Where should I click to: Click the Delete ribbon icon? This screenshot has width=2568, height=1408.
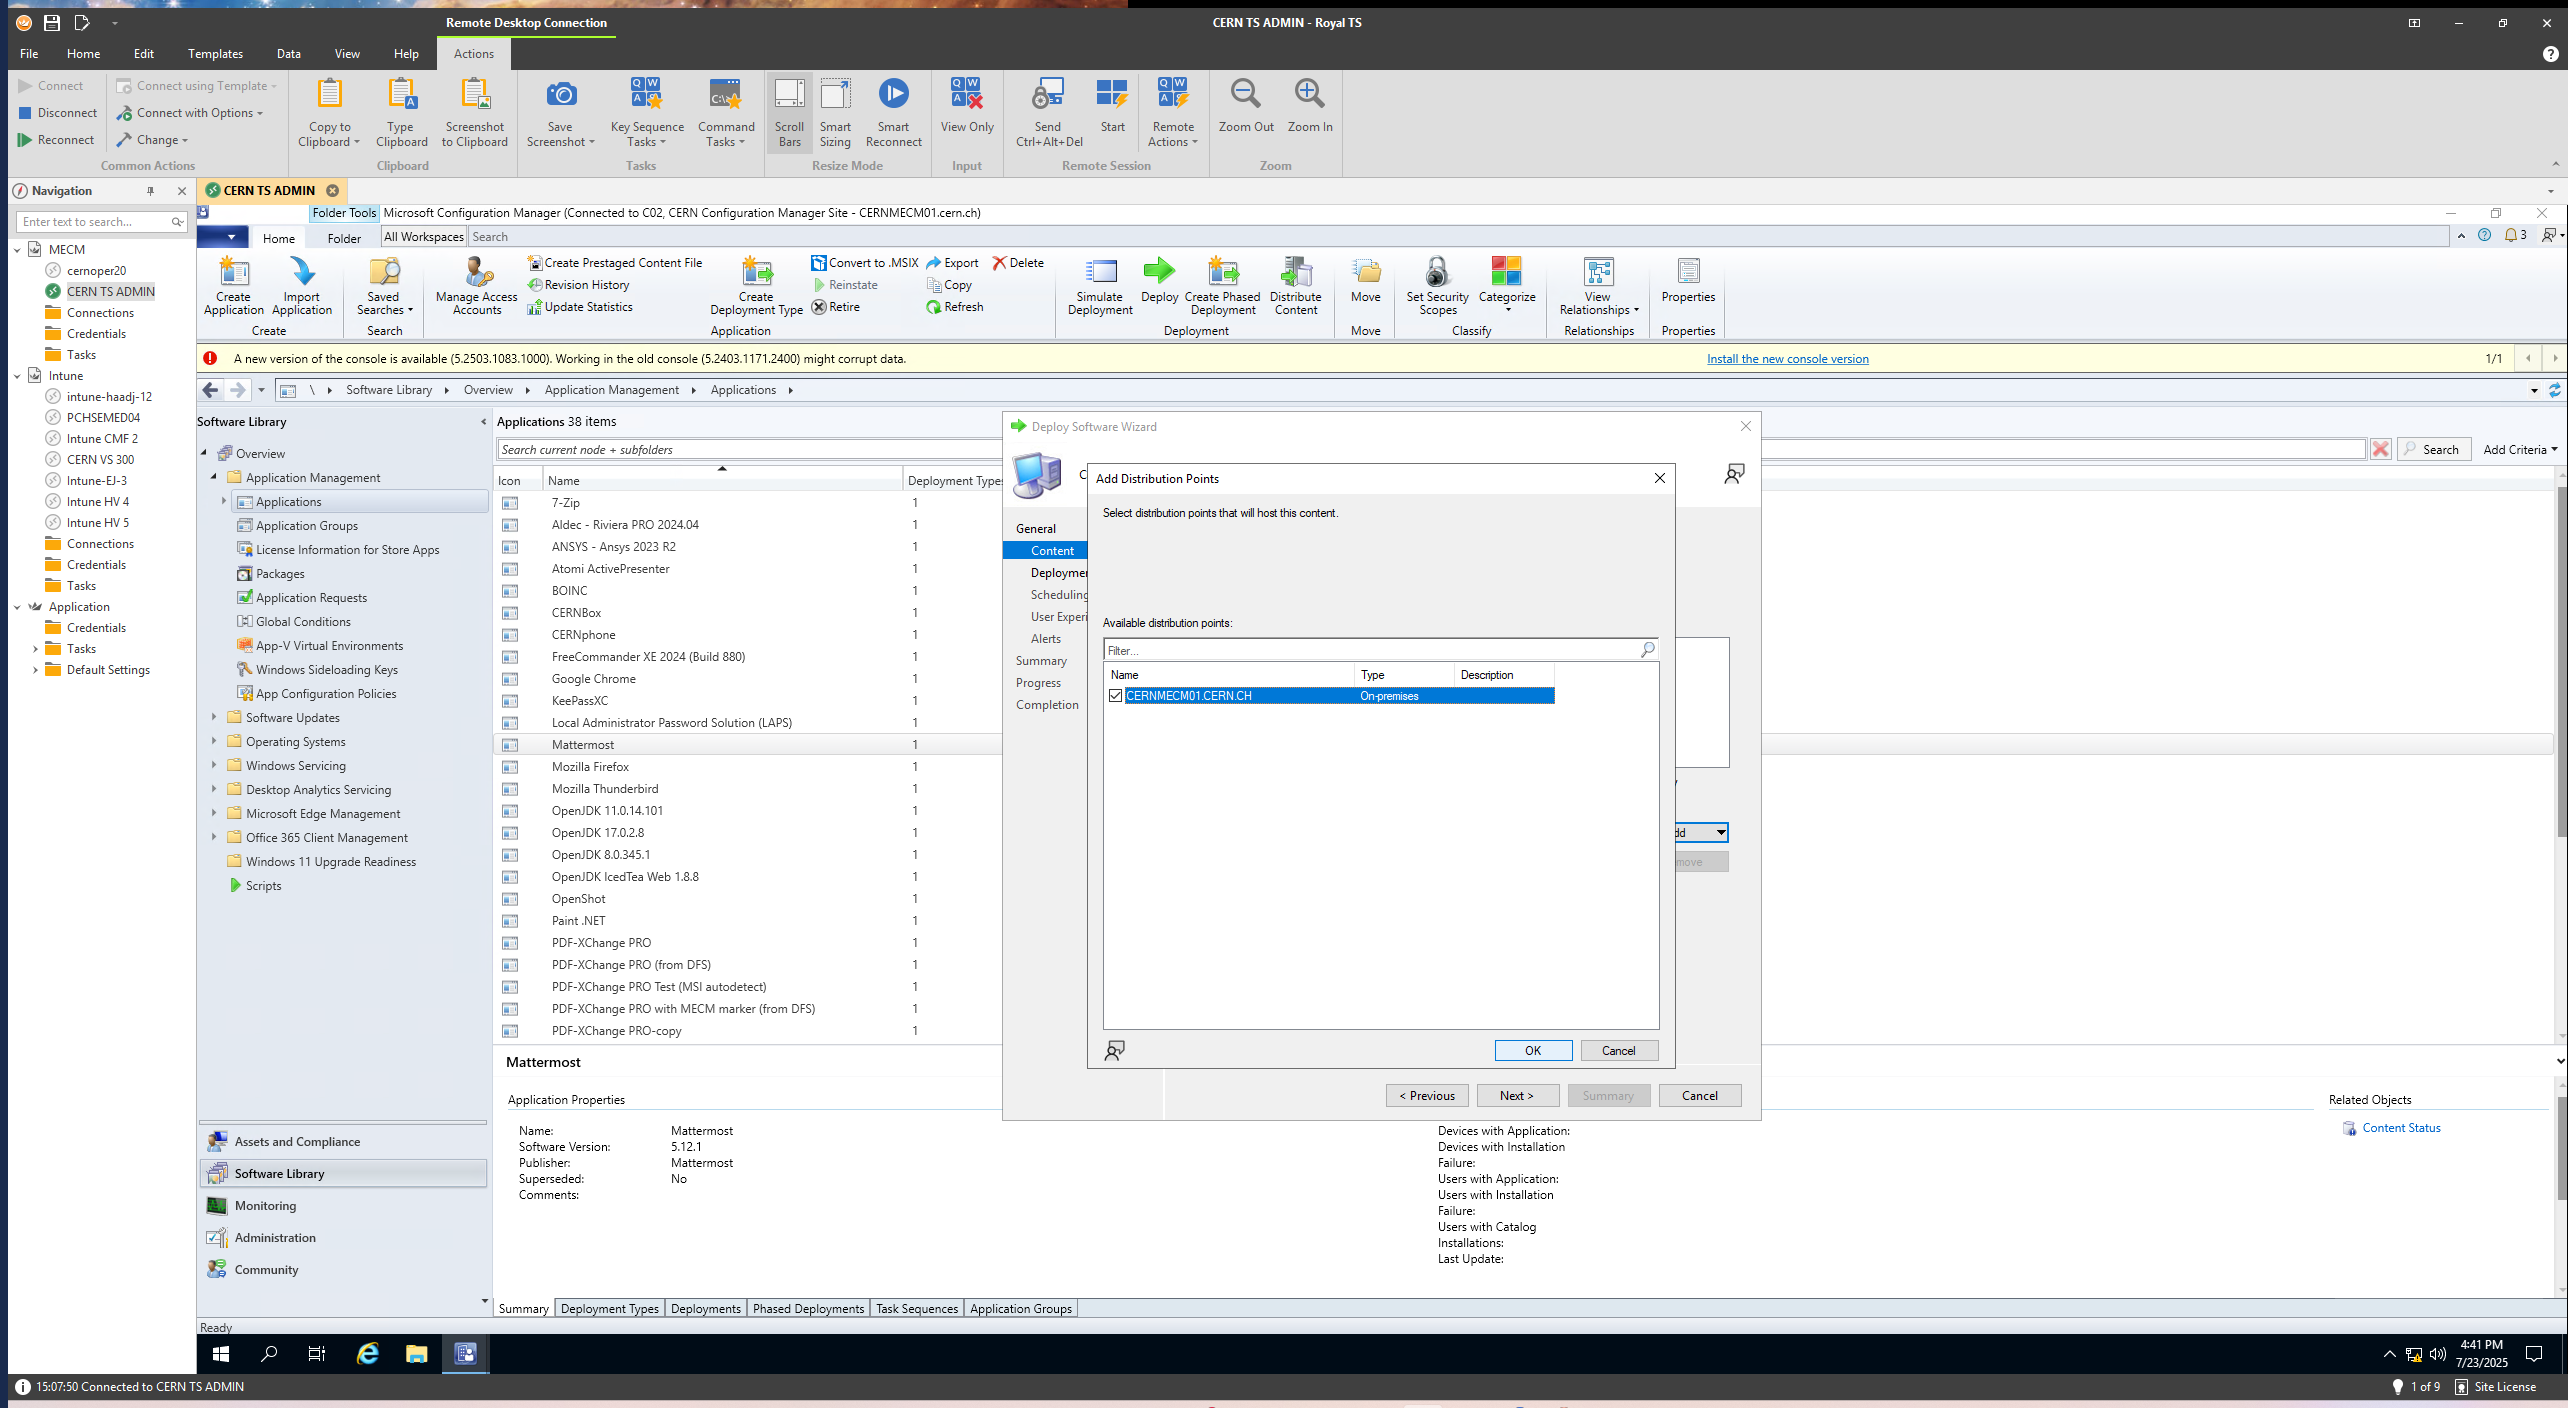click(1018, 263)
